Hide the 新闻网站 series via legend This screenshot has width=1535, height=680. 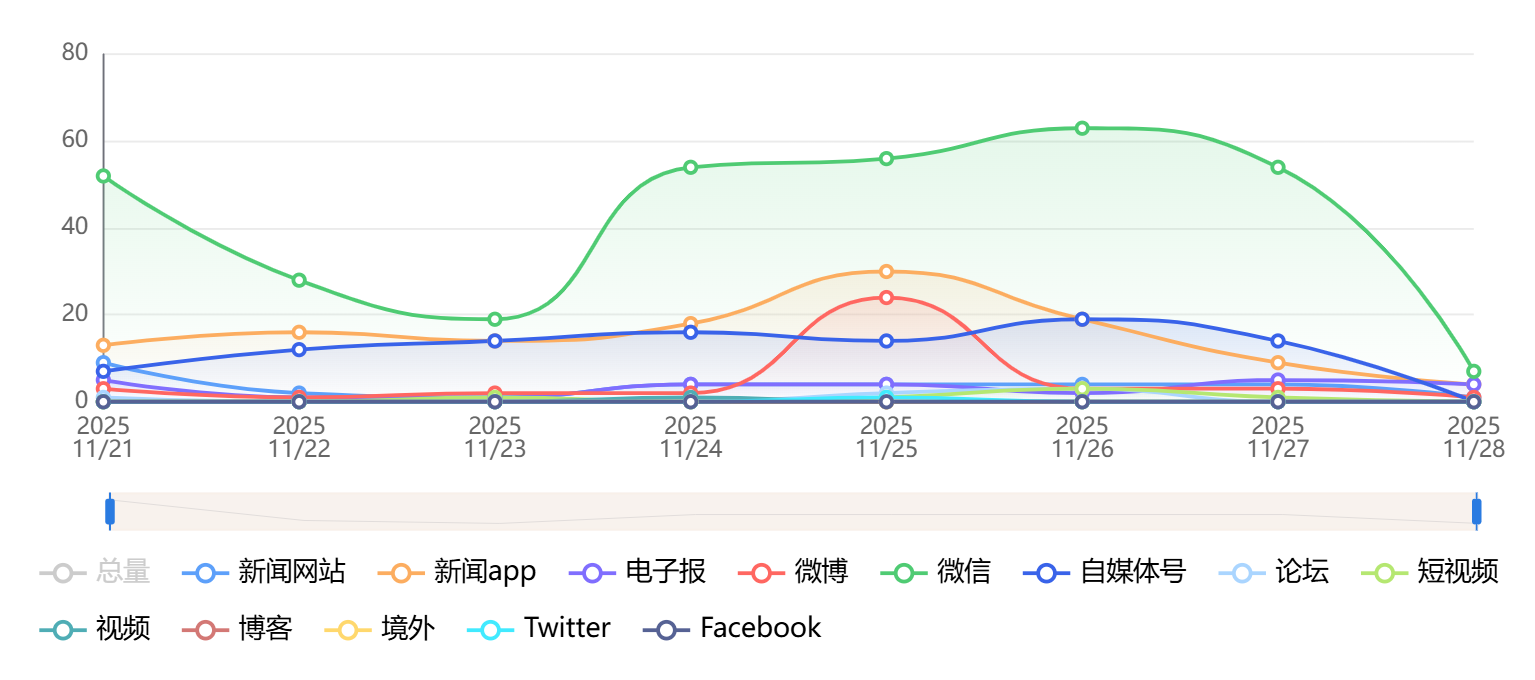click(291, 573)
